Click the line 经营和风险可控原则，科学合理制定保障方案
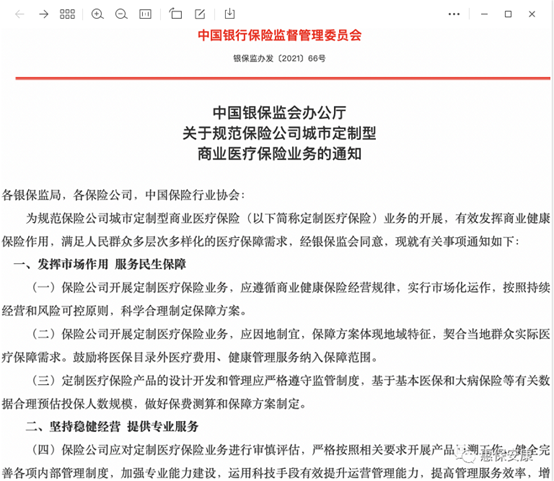 pos(124,311)
